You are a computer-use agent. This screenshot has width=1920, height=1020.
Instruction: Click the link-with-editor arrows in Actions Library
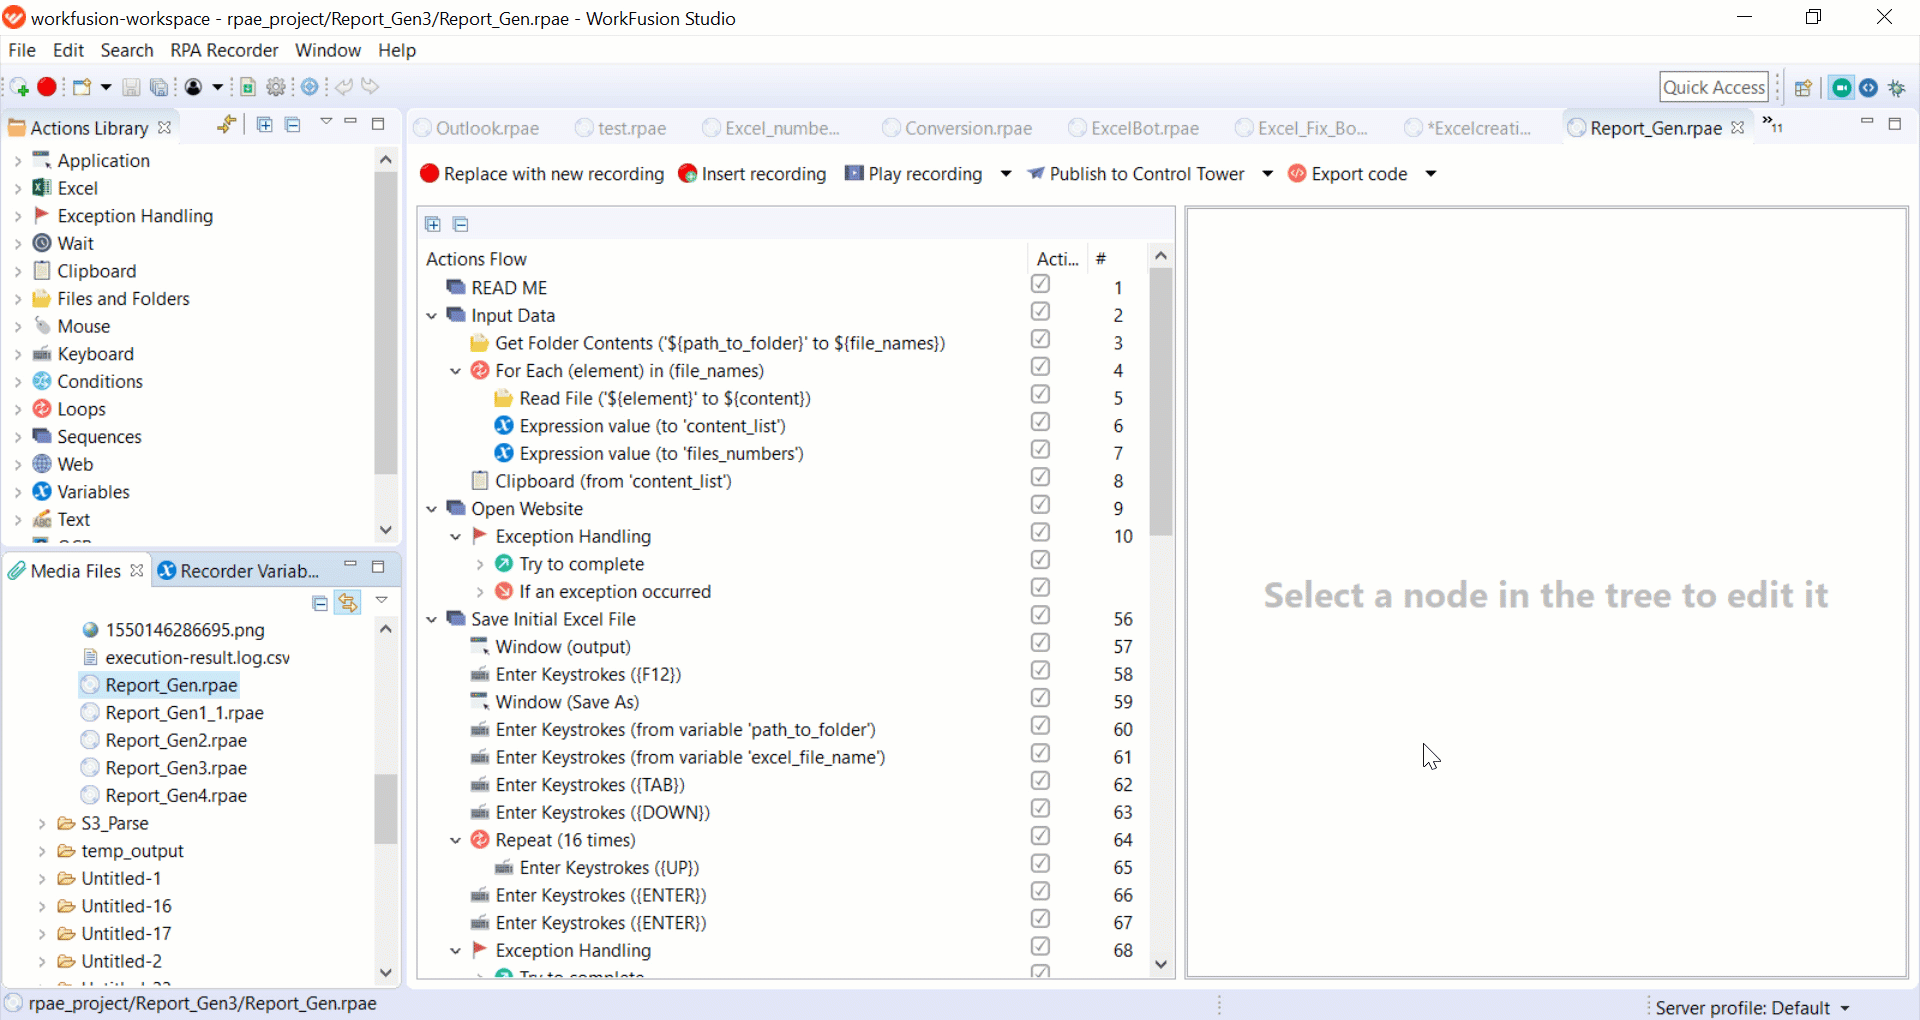(227, 125)
